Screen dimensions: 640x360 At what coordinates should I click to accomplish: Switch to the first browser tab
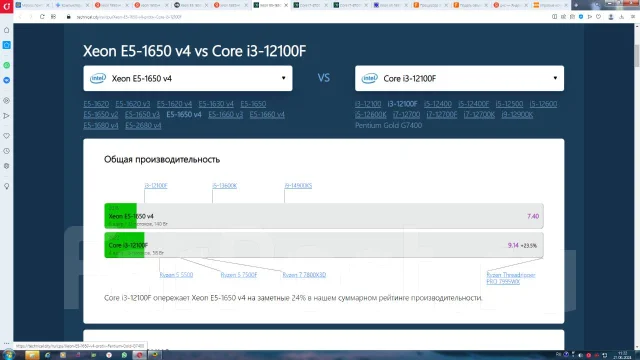tap(32, 5)
